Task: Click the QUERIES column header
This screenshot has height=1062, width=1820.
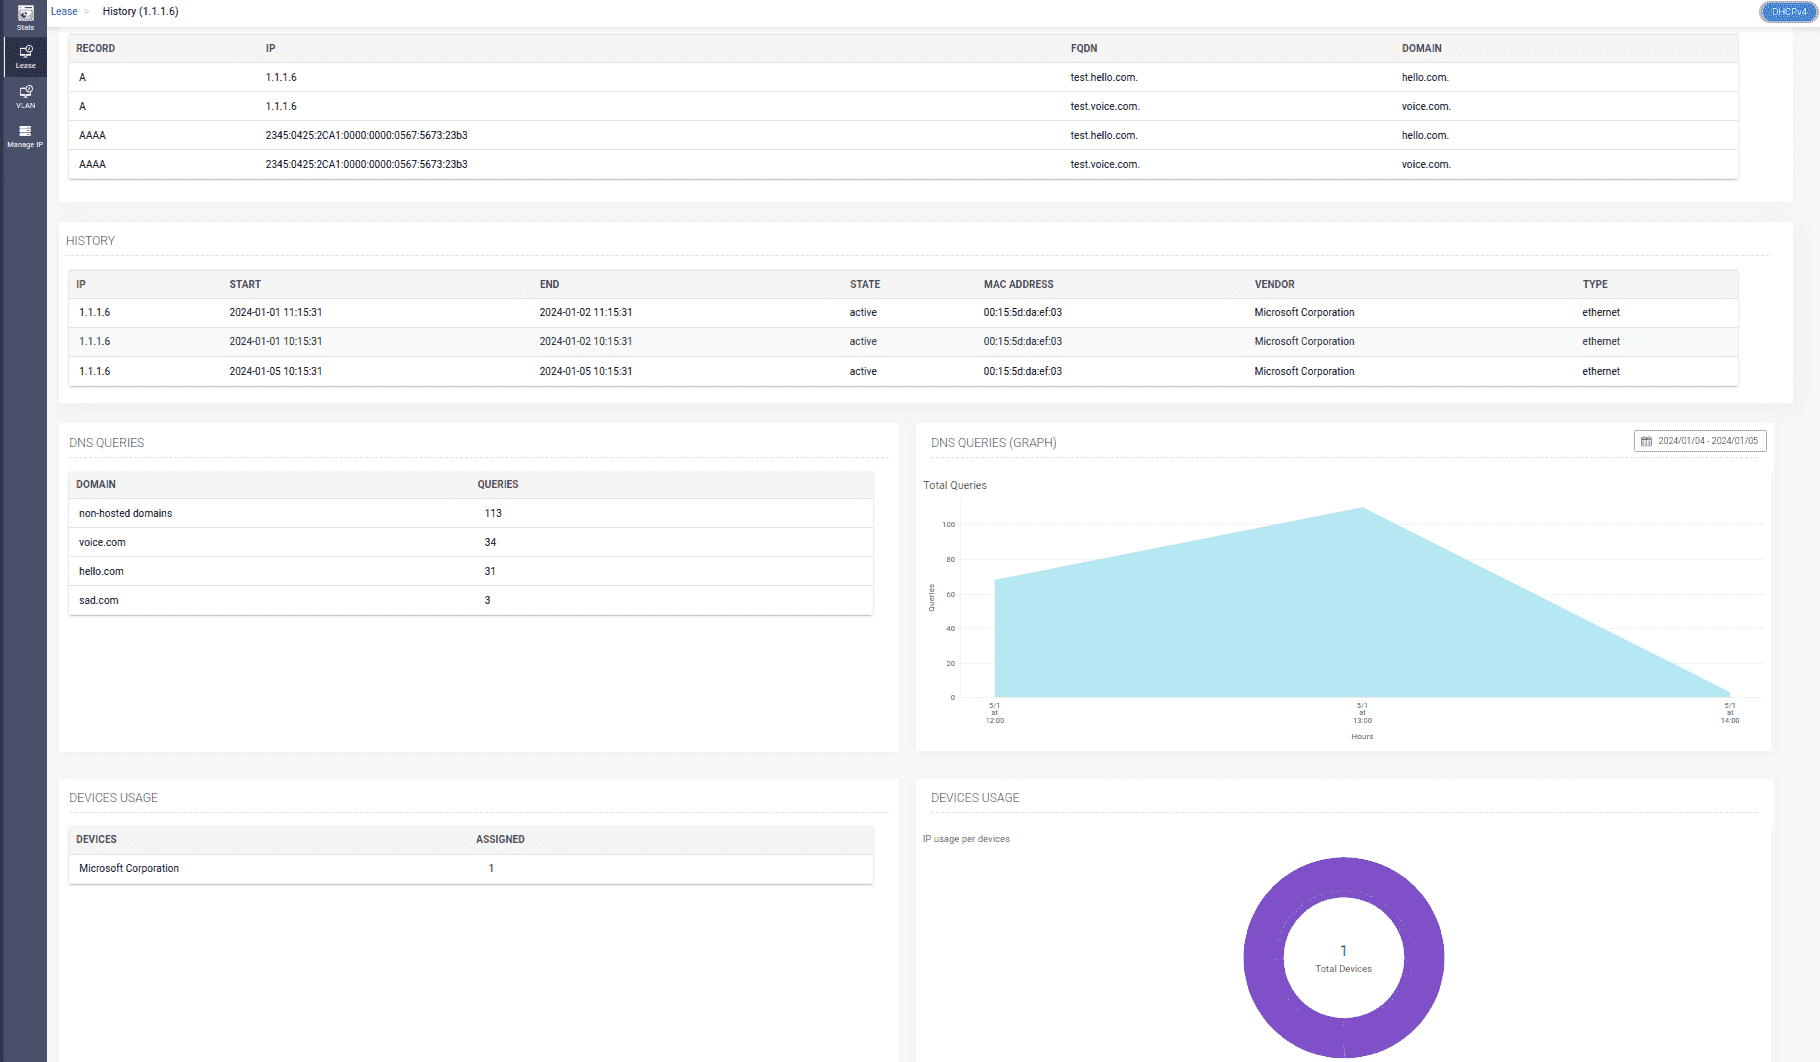Action: [497, 484]
